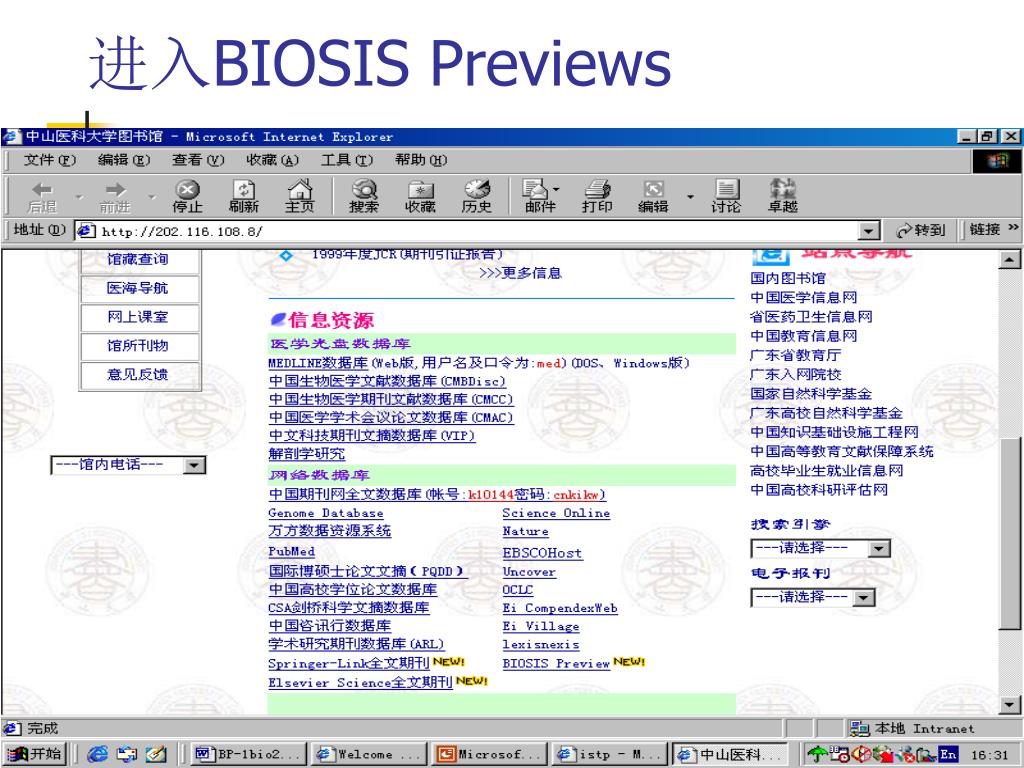Open the PubMed link
The image size is (1024, 768).
coord(291,552)
